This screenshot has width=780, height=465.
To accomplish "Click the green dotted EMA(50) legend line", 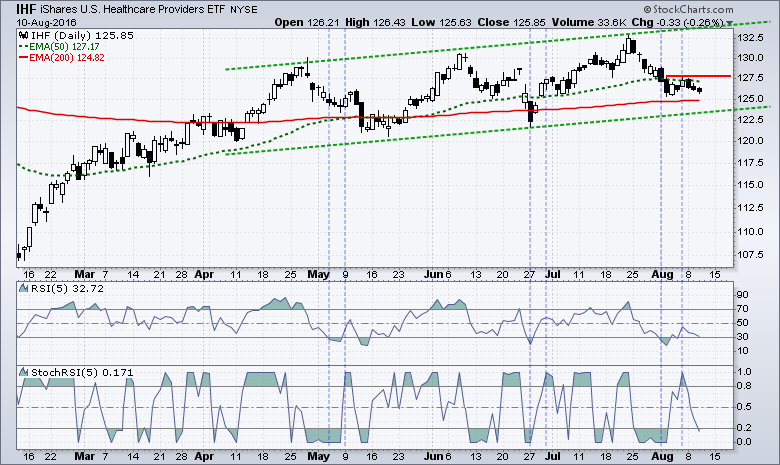I will [x=23, y=46].
